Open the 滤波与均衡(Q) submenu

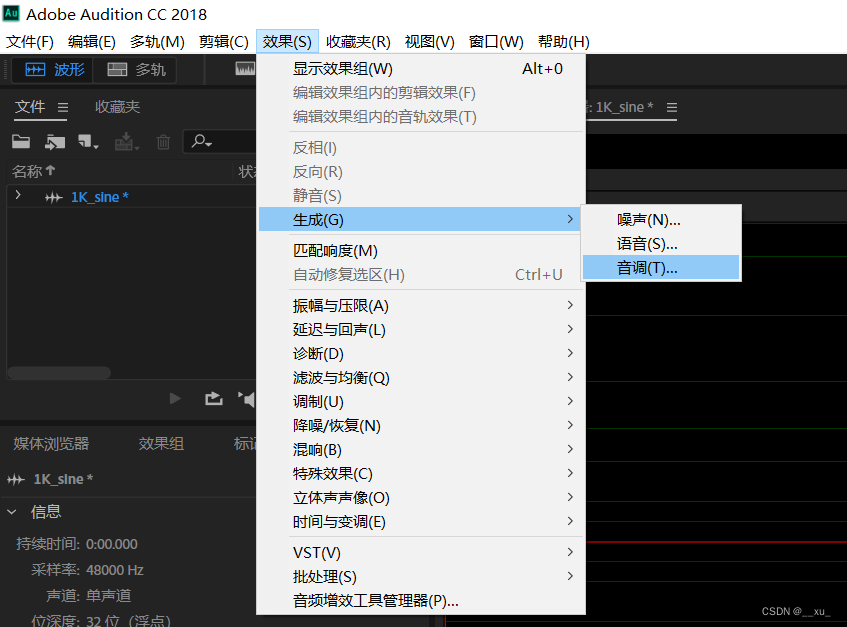click(x=420, y=377)
